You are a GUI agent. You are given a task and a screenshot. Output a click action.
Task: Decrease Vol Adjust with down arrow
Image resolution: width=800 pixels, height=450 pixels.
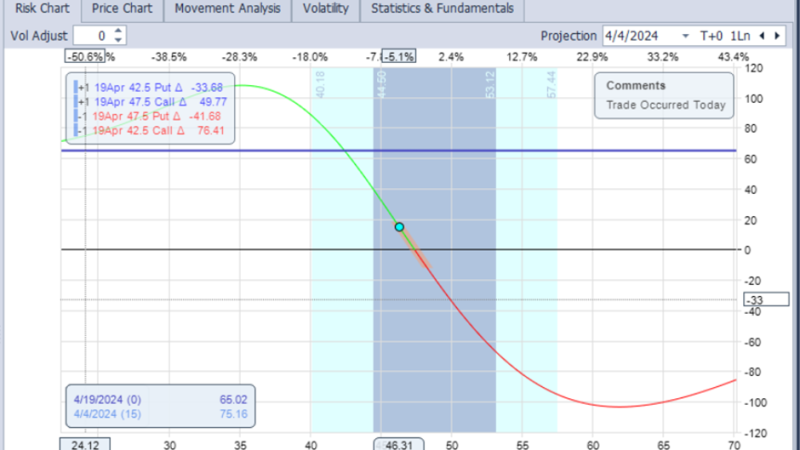click(x=119, y=40)
